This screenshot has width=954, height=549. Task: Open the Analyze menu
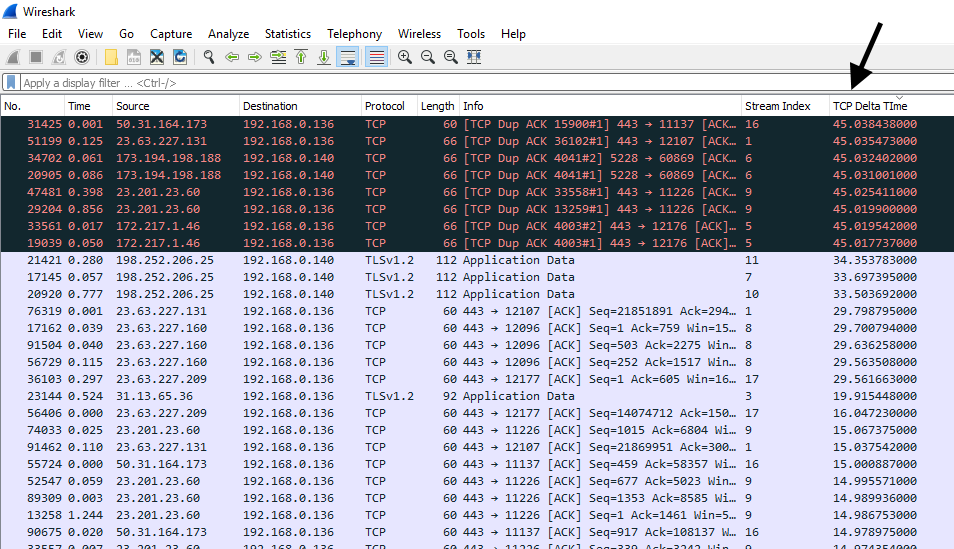coord(228,34)
